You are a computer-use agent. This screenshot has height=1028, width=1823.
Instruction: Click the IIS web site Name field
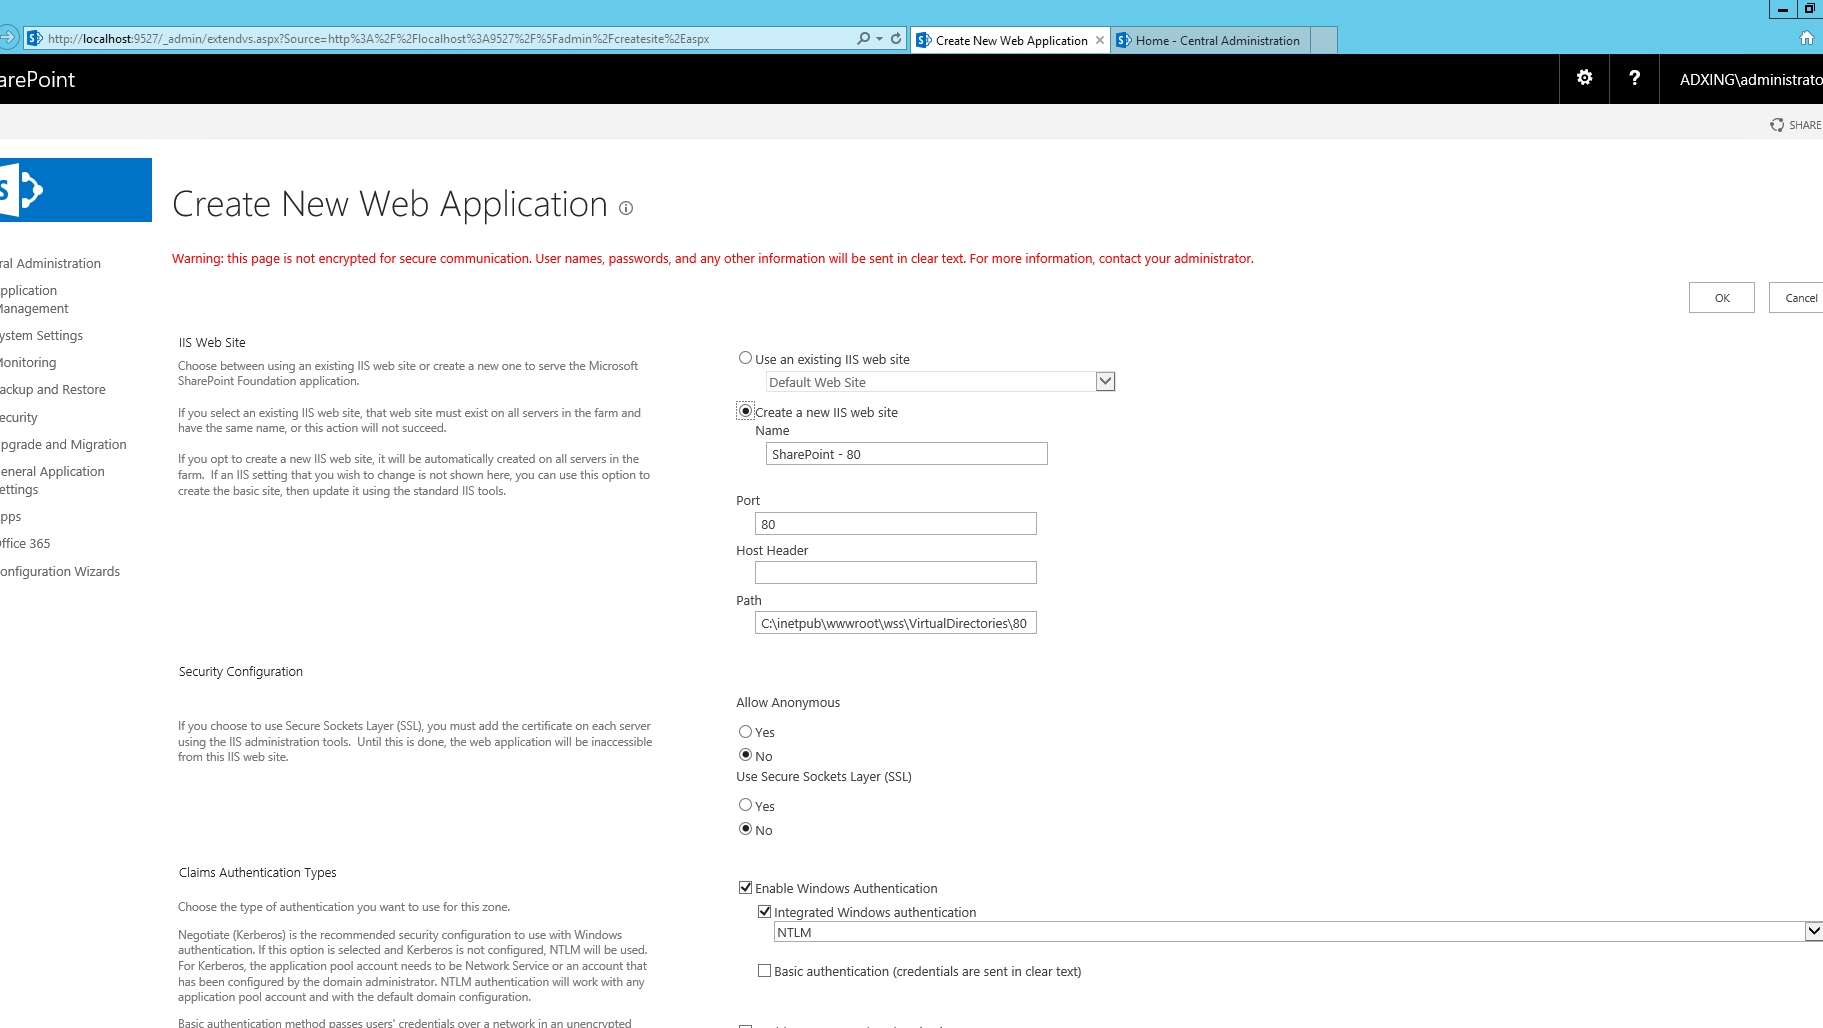[907, 454]
